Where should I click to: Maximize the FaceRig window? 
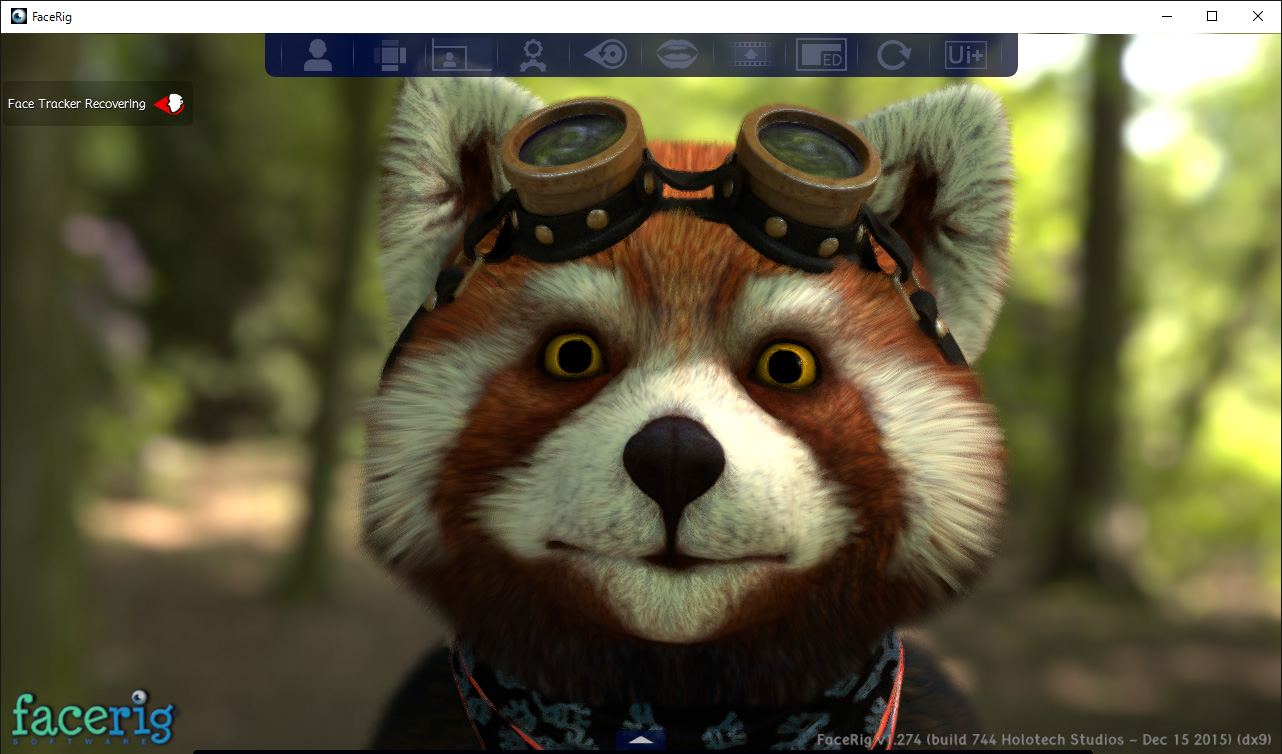pos(1212,16)
